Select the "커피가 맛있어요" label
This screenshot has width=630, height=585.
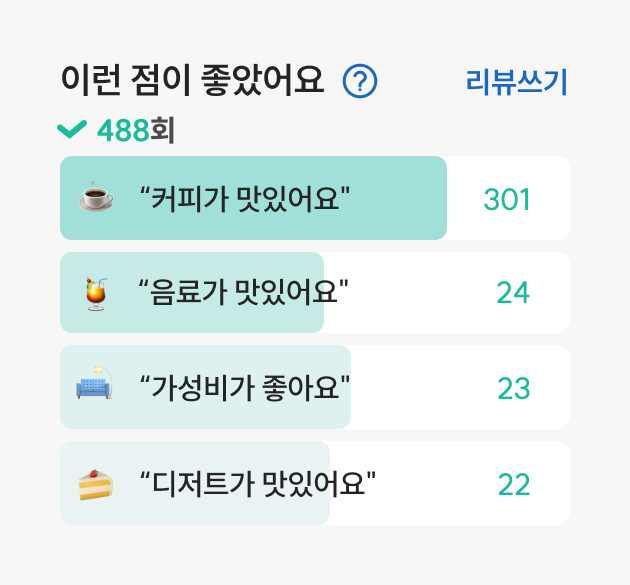tap(245, 198)
